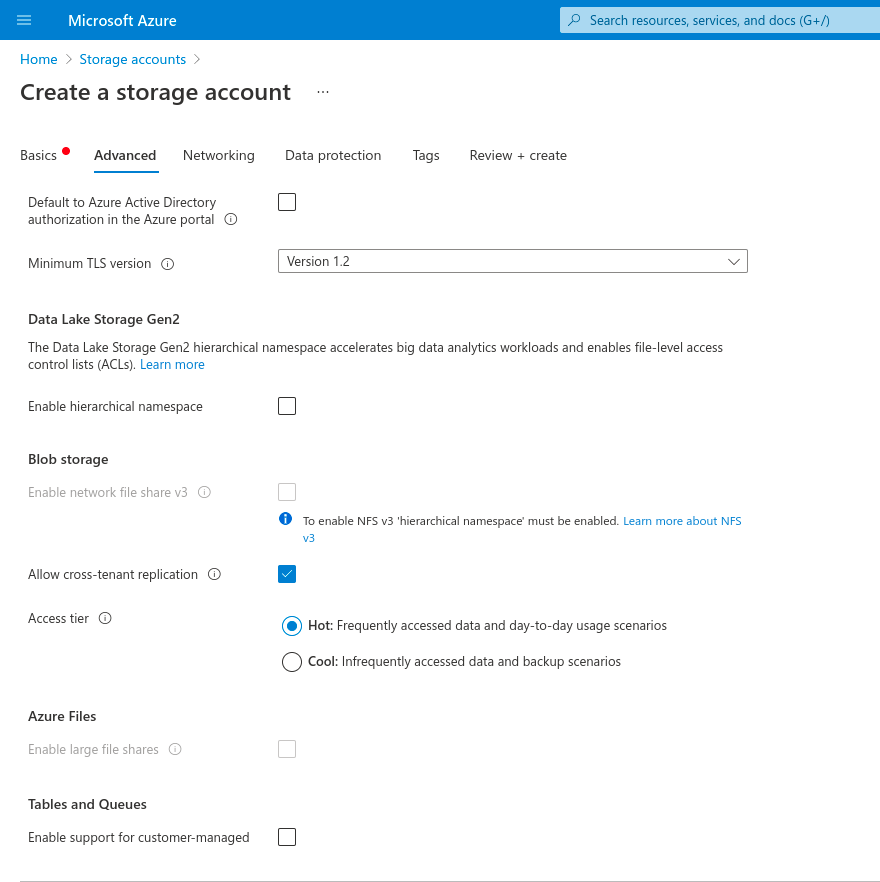Click the Access tier info icon
Screen dimensions: 880x882
click(x=105, y=619)
